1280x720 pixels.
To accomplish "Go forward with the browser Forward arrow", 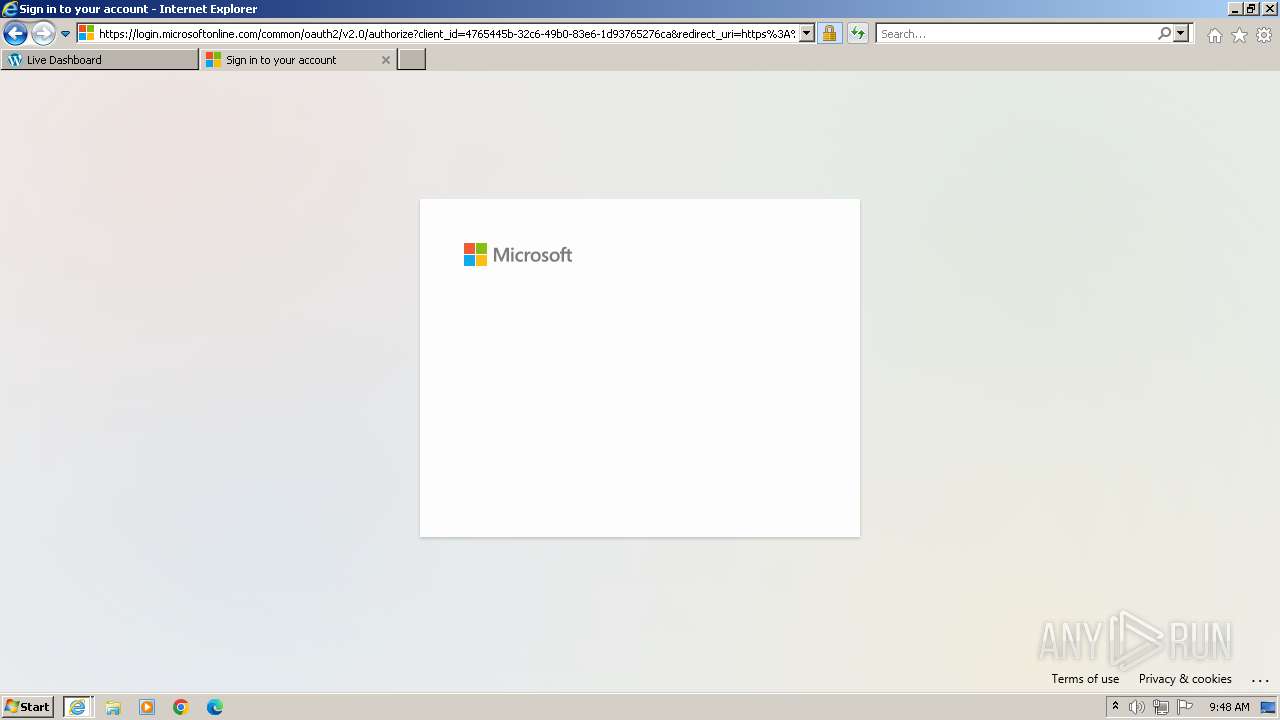I will point(43,34).
